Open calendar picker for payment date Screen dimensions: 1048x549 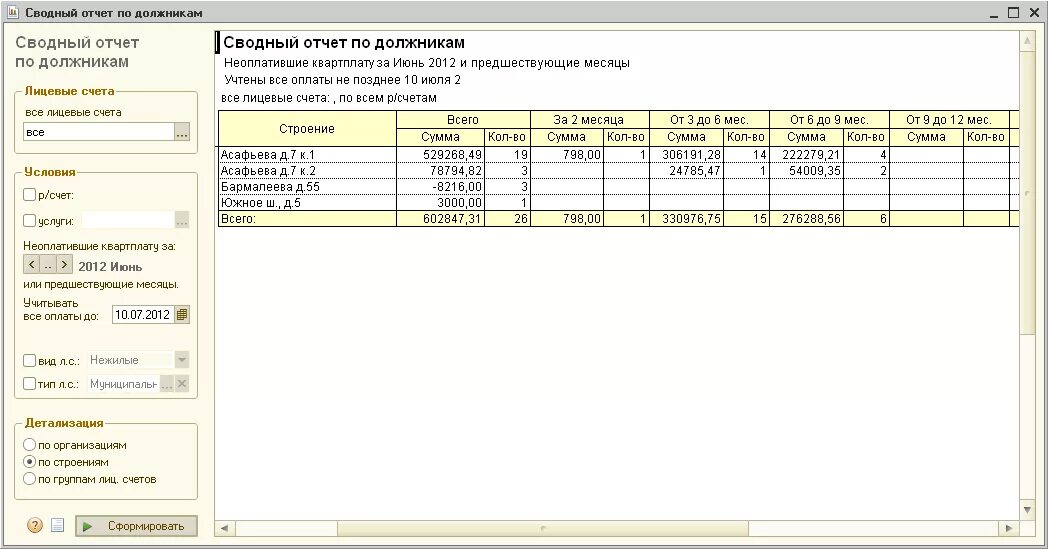[182, 314]
